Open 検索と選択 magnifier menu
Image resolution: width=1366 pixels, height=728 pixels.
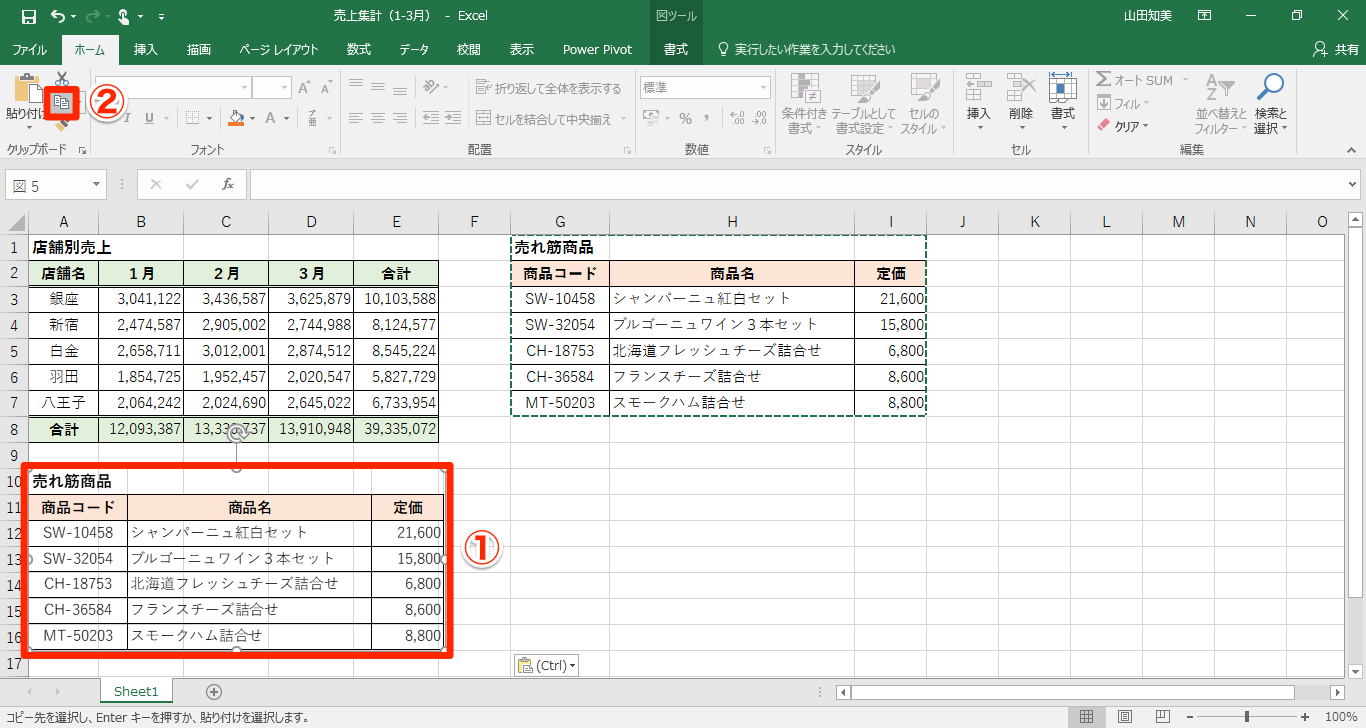click(x=1270, y=104)
